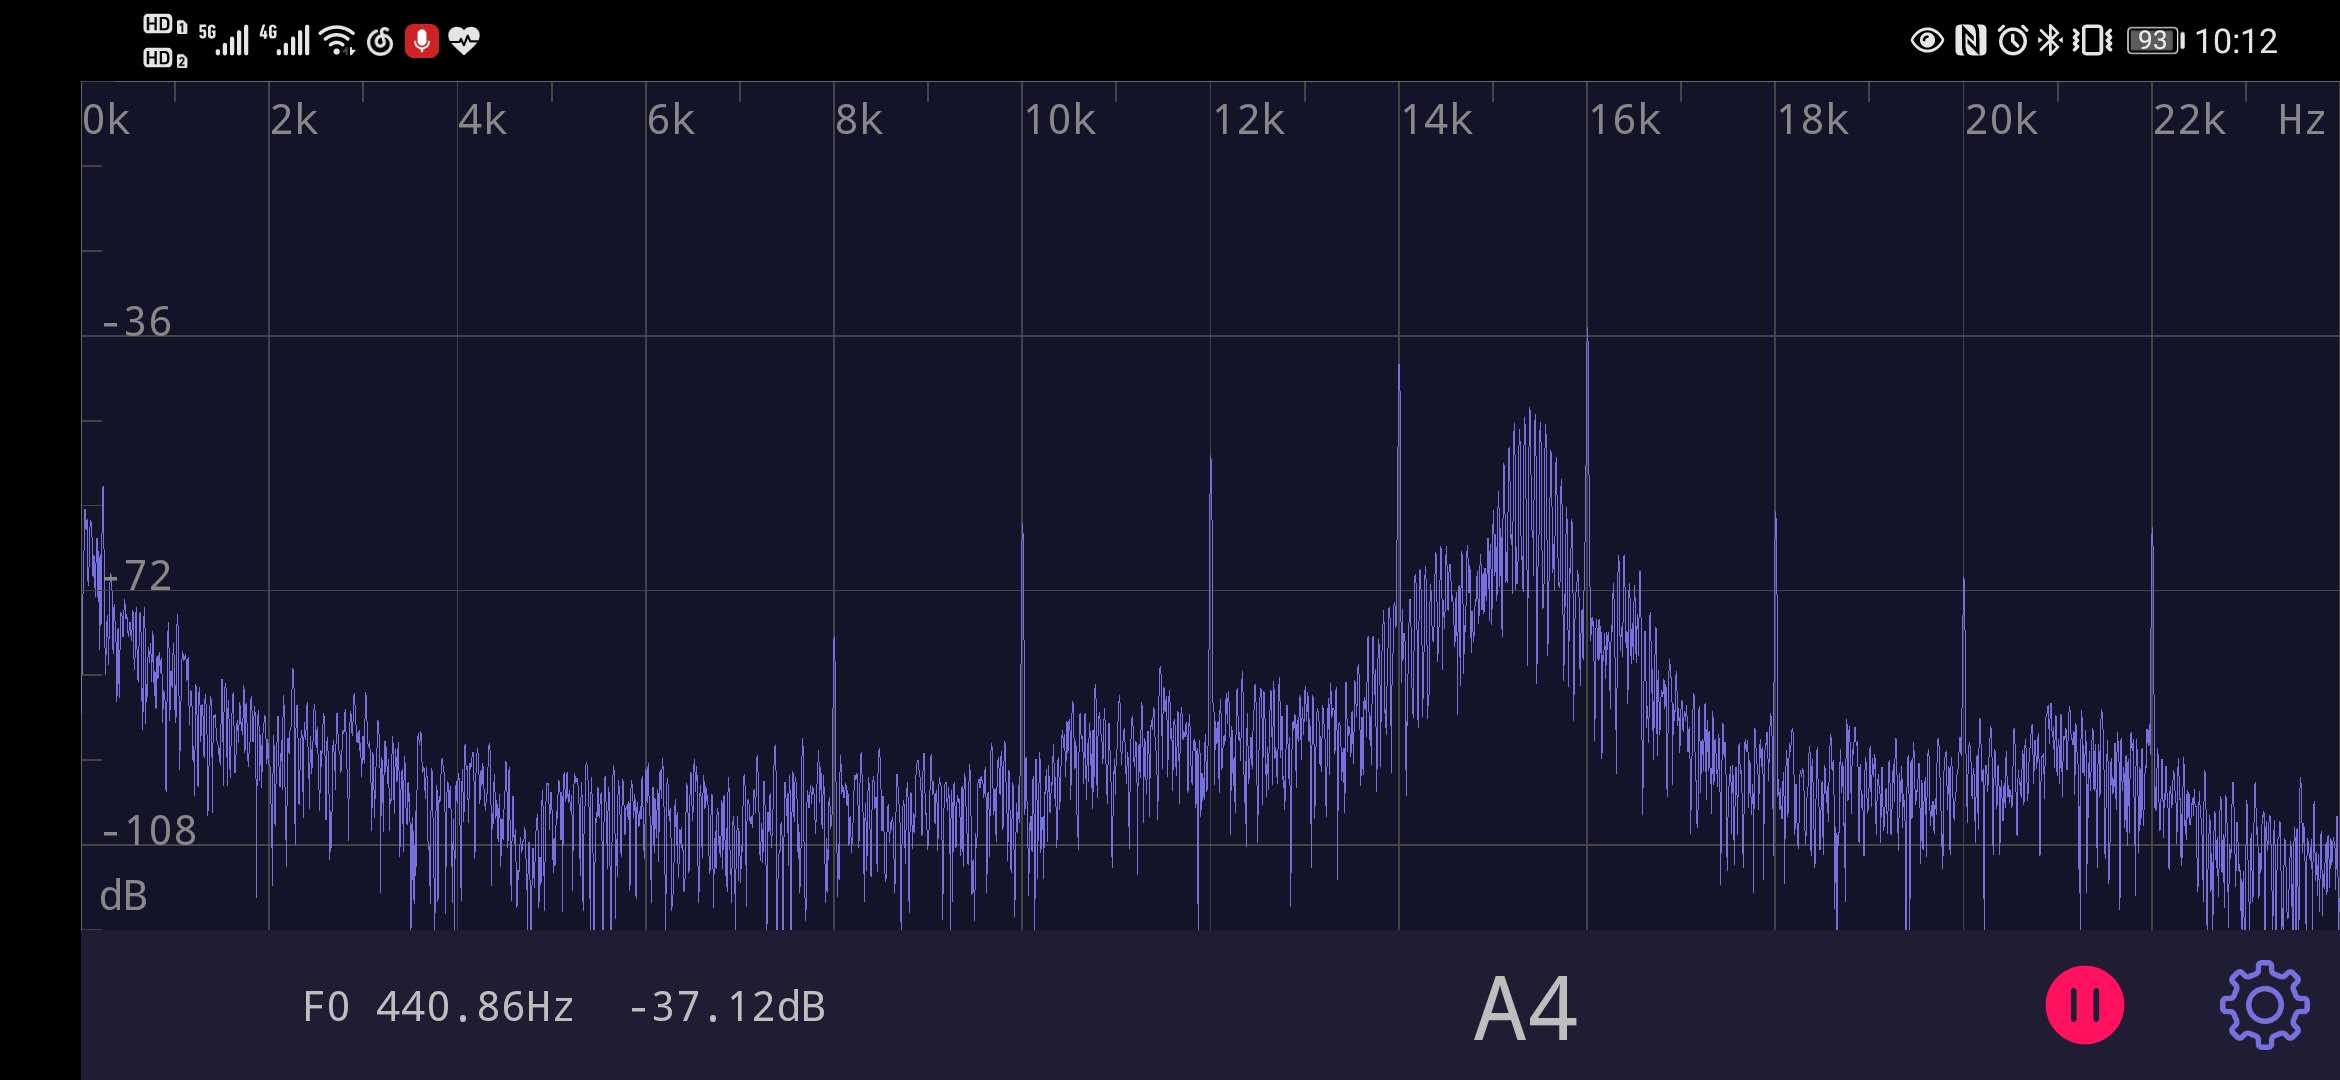Image resolution: width=2340 pixels, height=1080 pixels.
Task: Tap the NFC status icon
Action: point(1970,41)
